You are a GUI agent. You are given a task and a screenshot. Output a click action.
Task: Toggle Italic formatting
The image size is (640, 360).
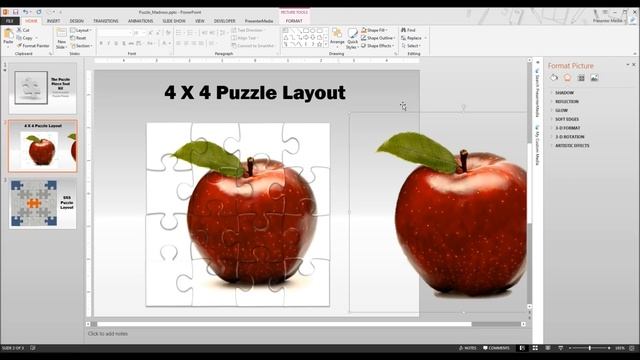pos(108,43)
